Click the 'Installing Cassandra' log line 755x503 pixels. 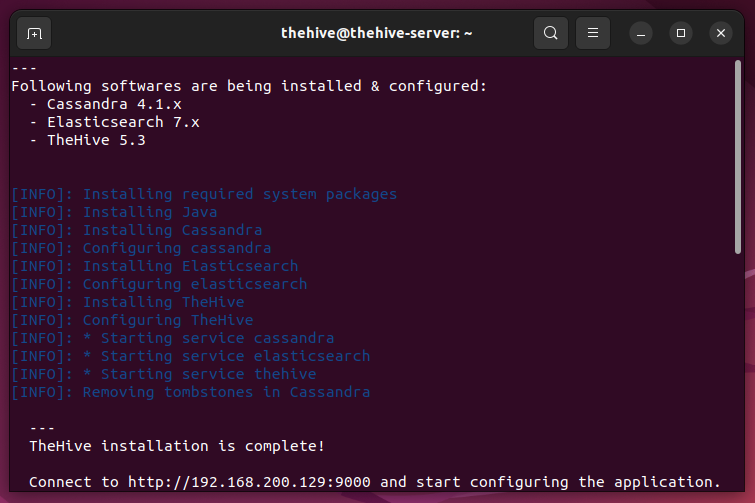[137, 230]
